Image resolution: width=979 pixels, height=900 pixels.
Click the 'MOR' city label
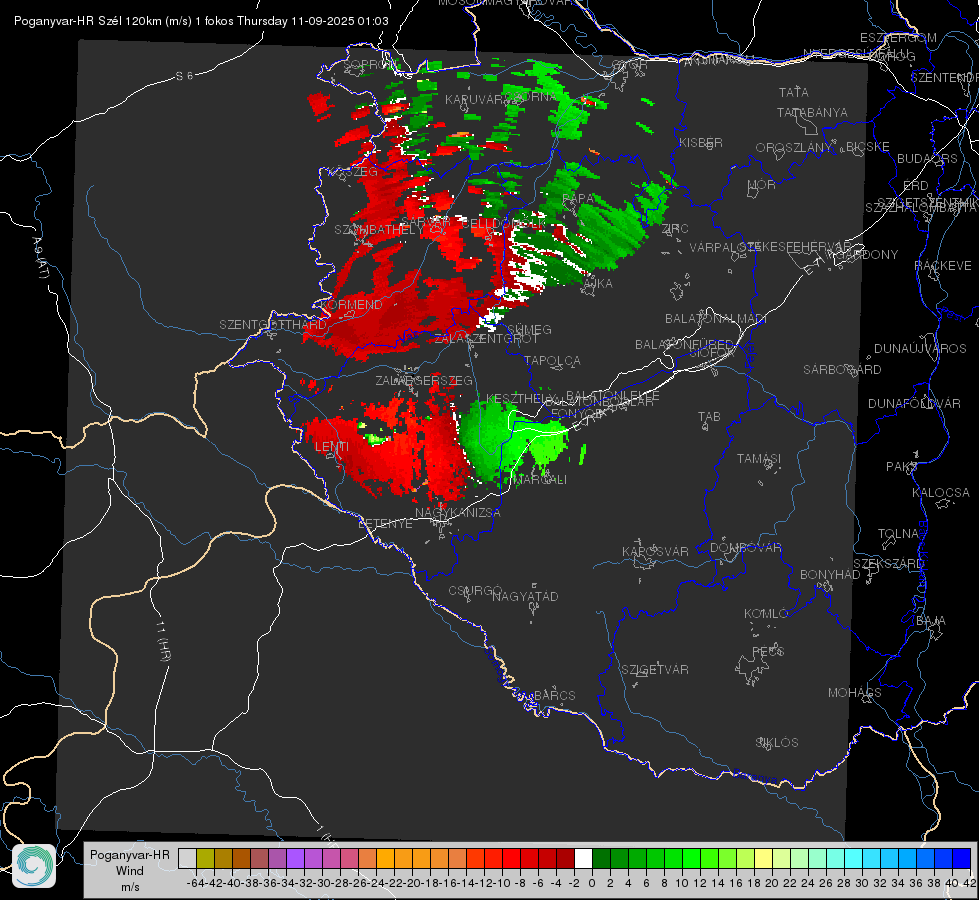point(762,184)
